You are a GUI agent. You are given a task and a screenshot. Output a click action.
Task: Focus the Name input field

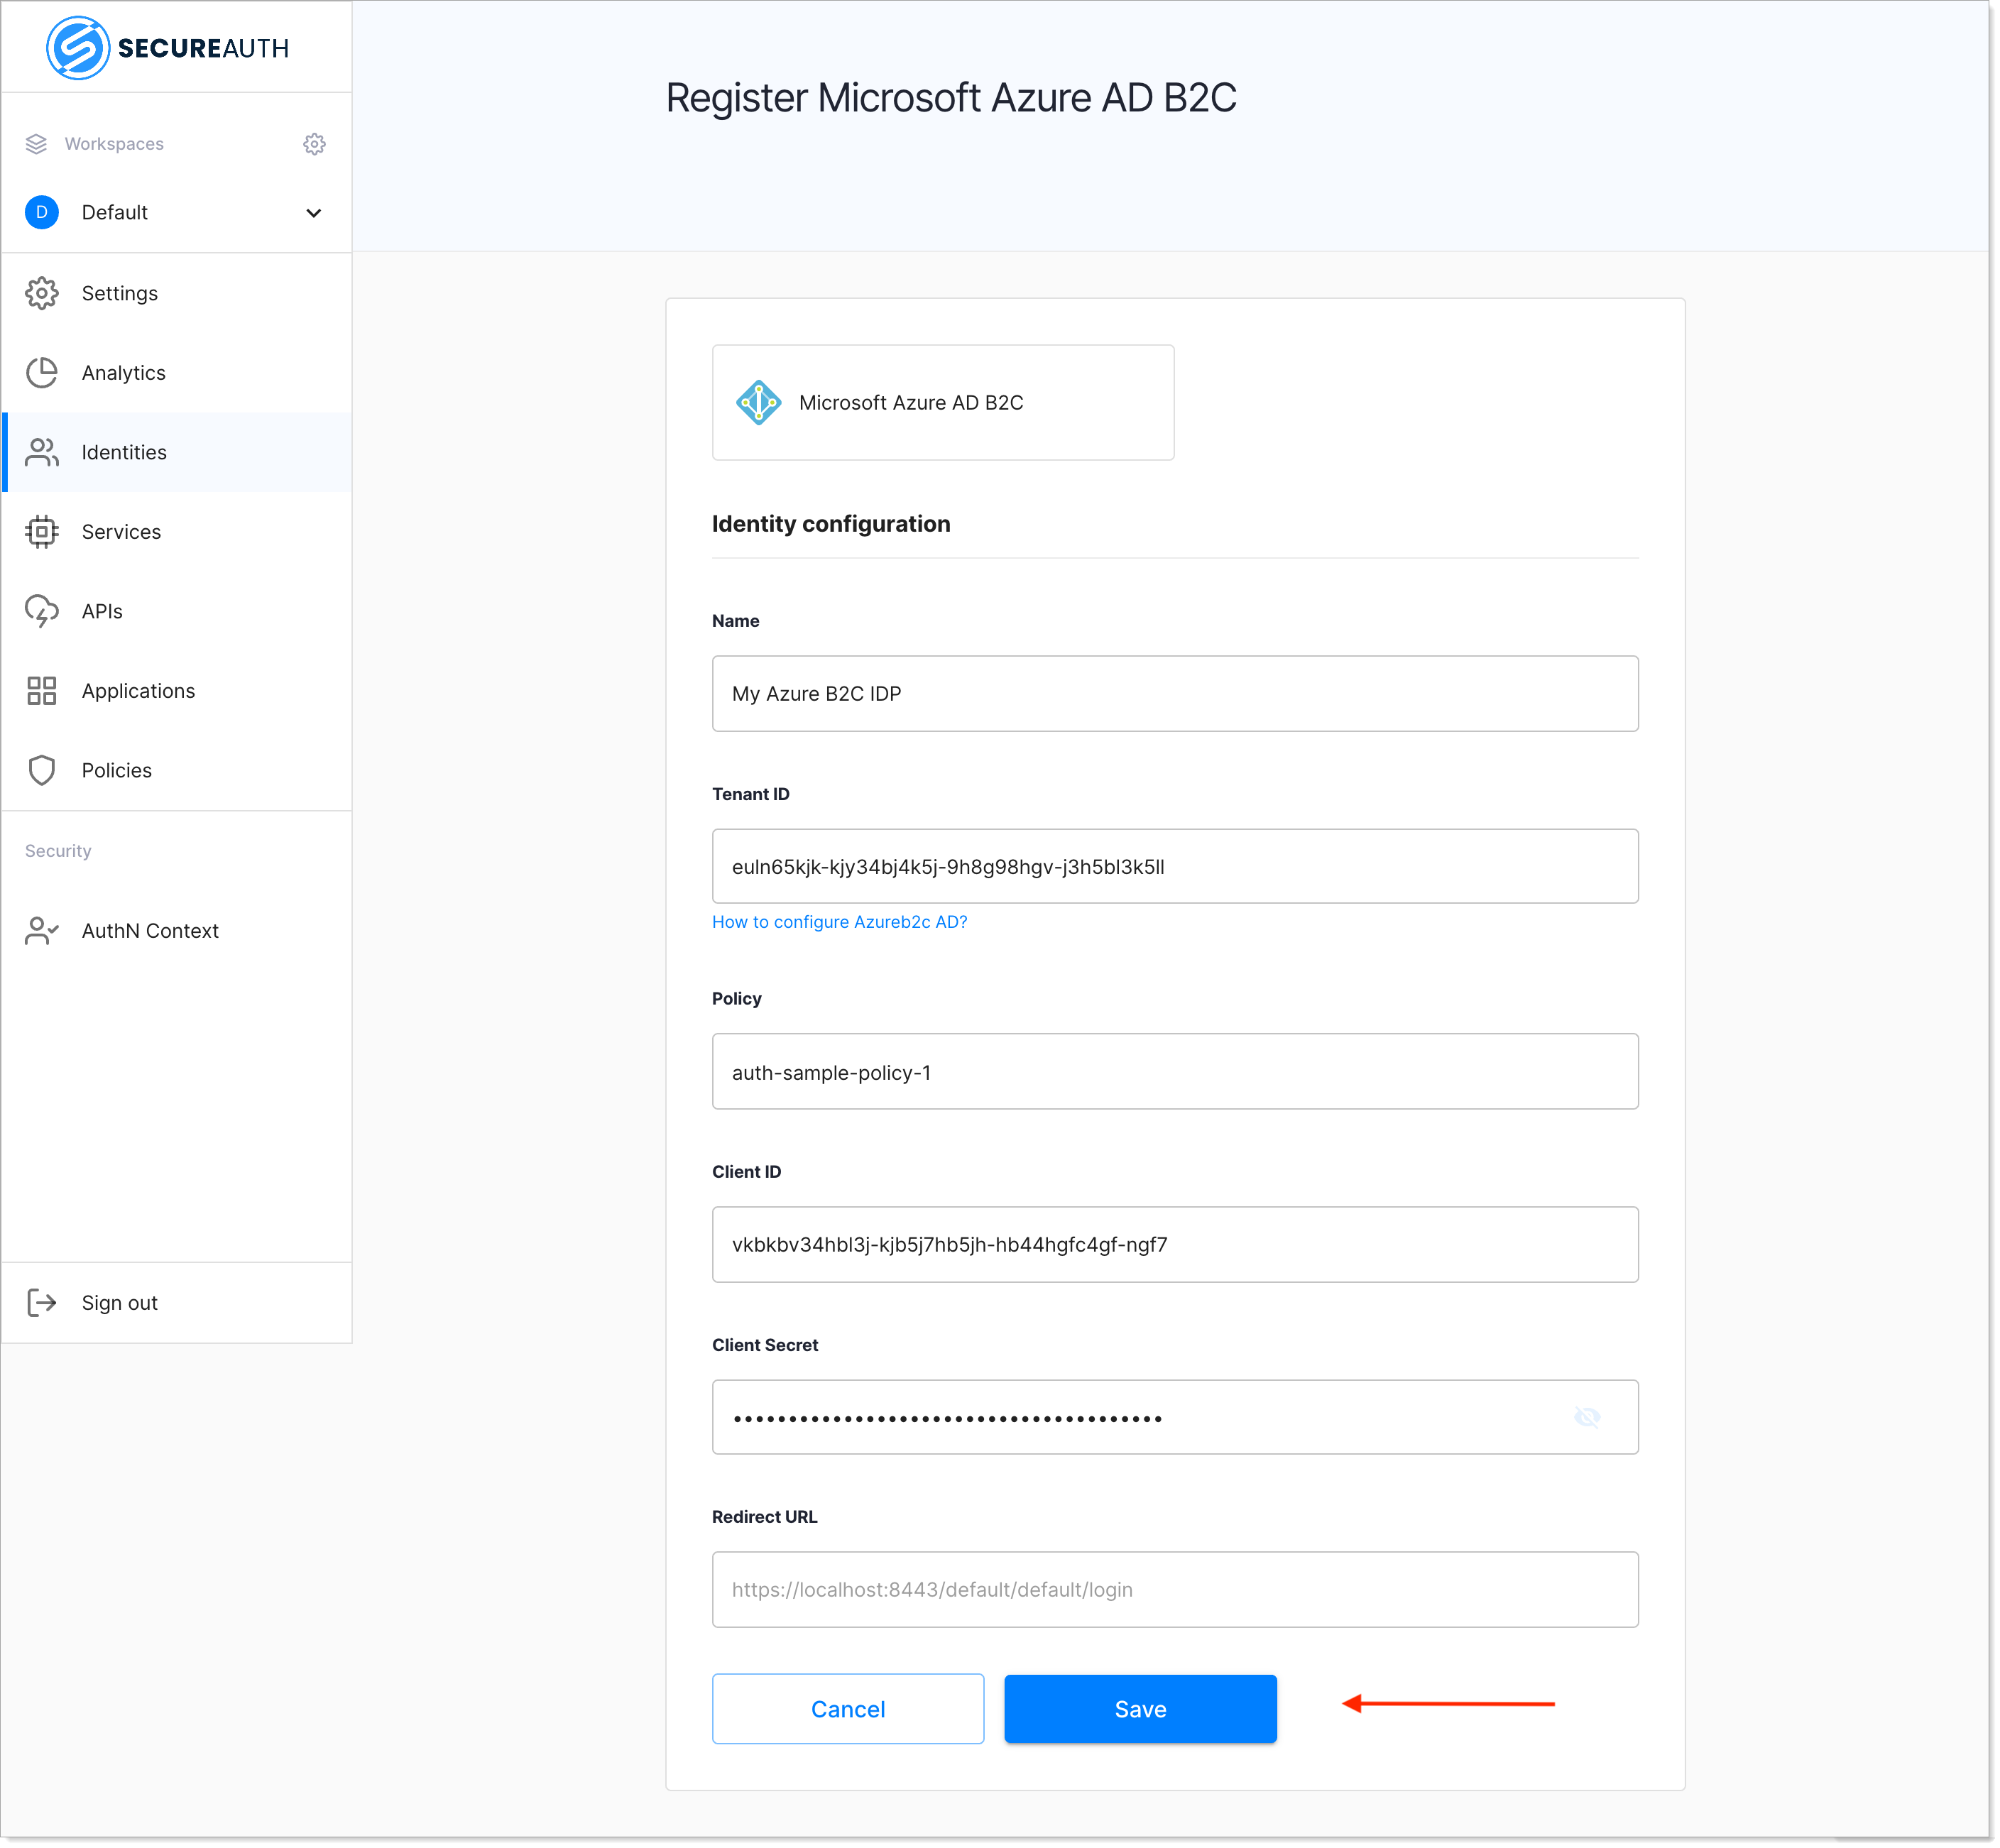pyautogui.click(x=1175, y=694)
